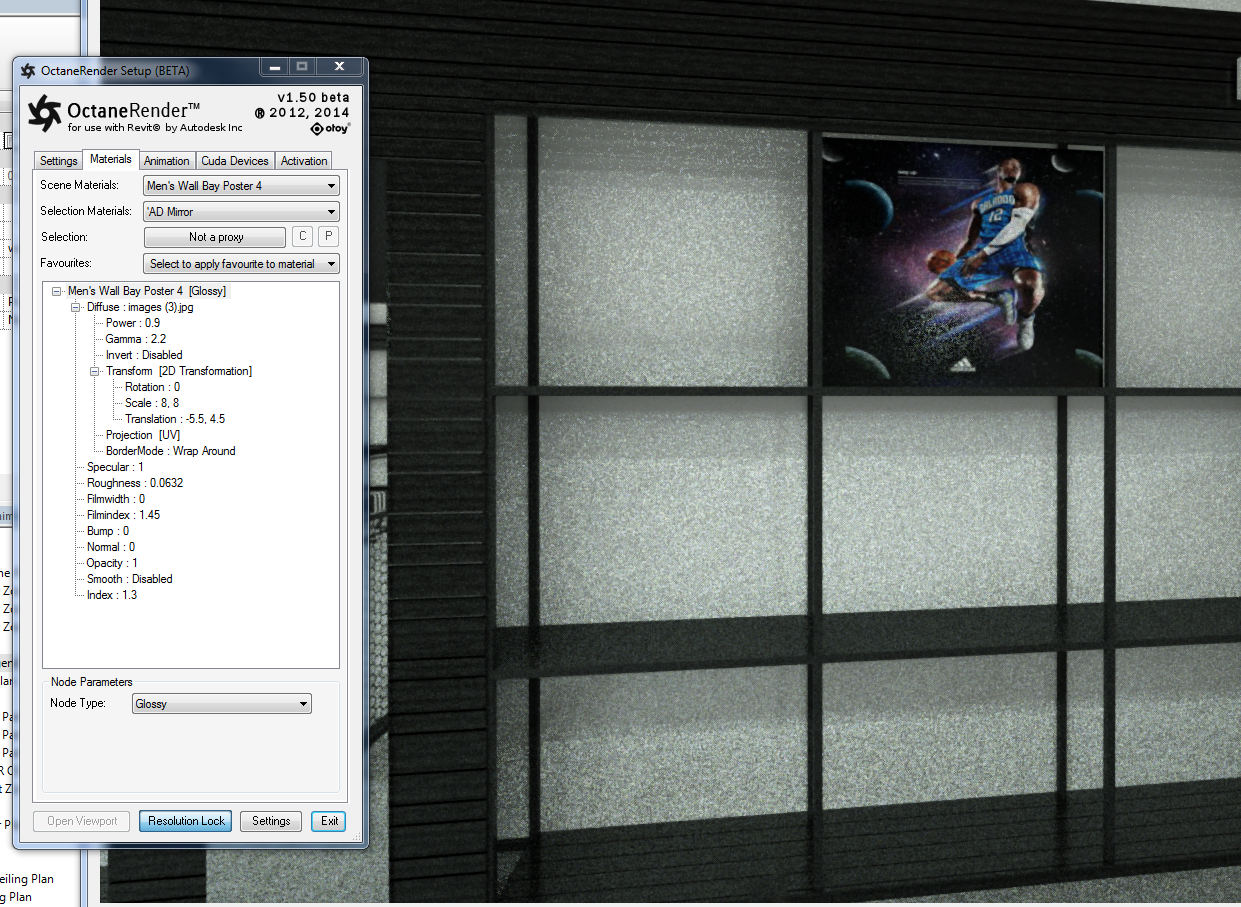Image resolution: width=1241 pixels, height=907 pixels.
Task: Select the 'Opacity : 1' row
Action: 112,563
